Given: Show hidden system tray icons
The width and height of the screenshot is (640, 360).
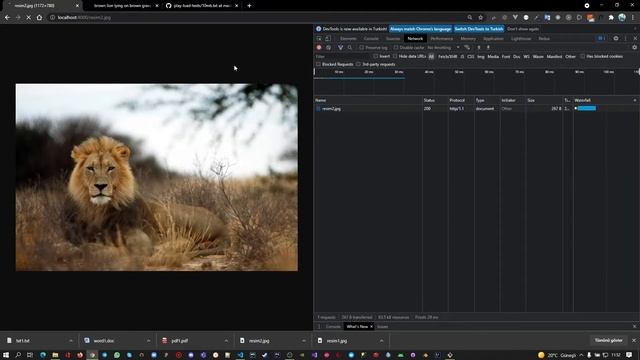Looking at the screenshot, I should tap(581, 355).
